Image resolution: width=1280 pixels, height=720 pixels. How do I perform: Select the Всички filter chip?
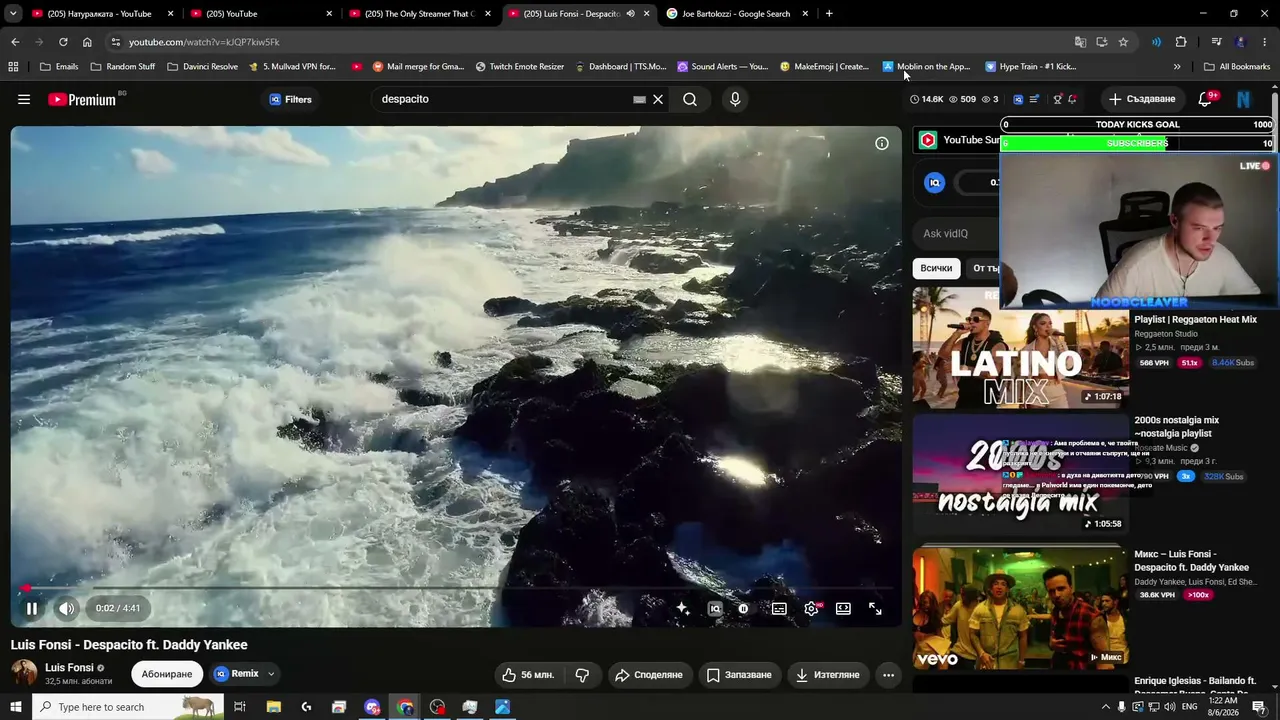point(936,268)
